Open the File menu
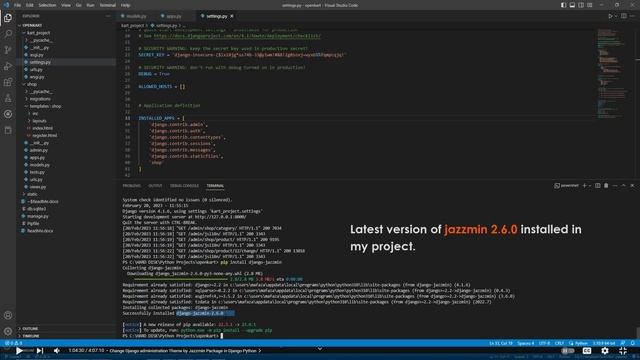The image size is (640, 360). point(18,5)
